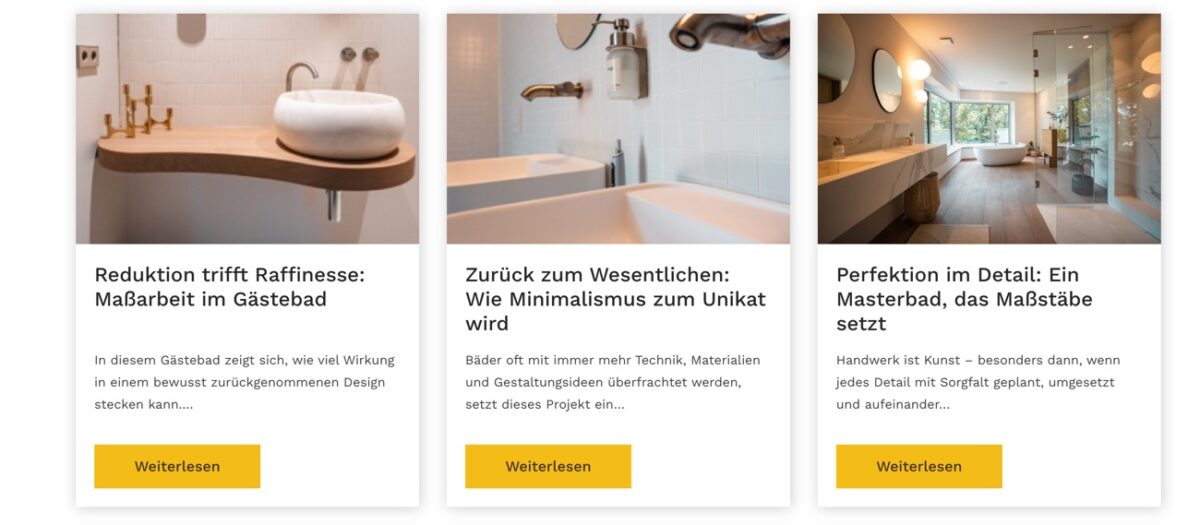Image resolution: width=1200 pixels, height=525 pixels.
Task: Select the master bathroom photo thumbnail
Action: tap(989, 128)
